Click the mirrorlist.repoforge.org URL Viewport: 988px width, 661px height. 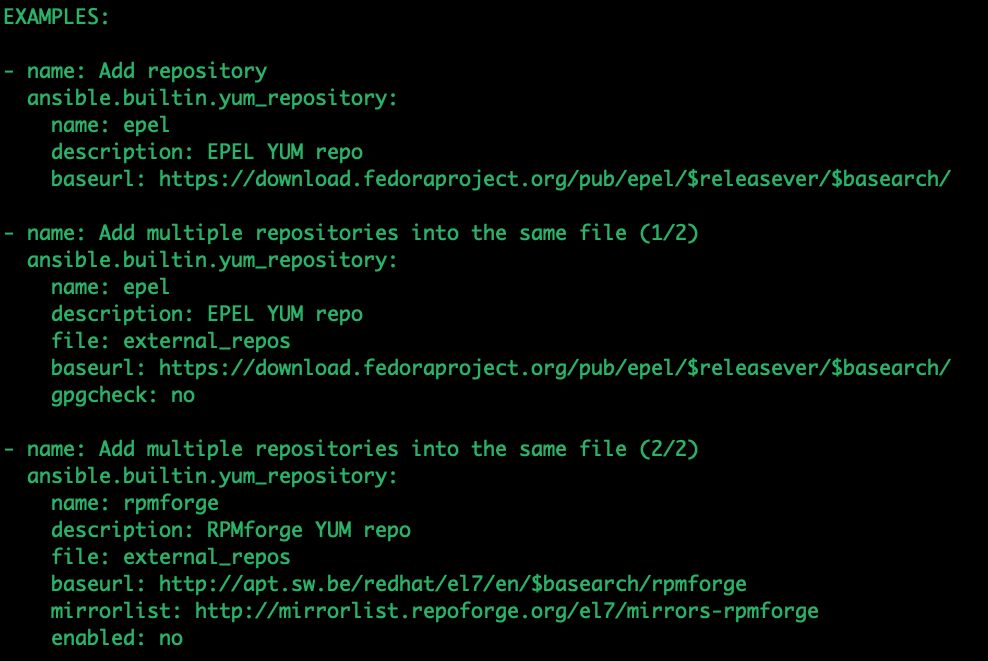[x=507, y=611]
